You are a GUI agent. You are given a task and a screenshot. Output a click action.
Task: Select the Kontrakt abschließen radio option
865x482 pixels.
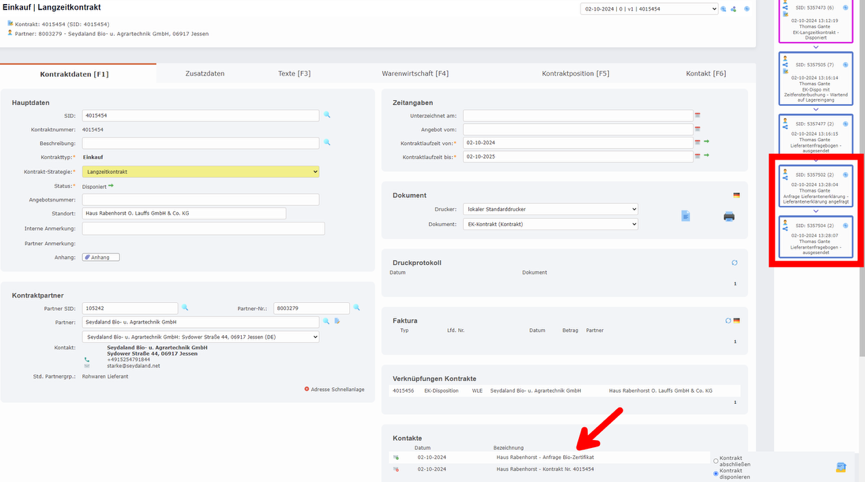pos(716,461)
